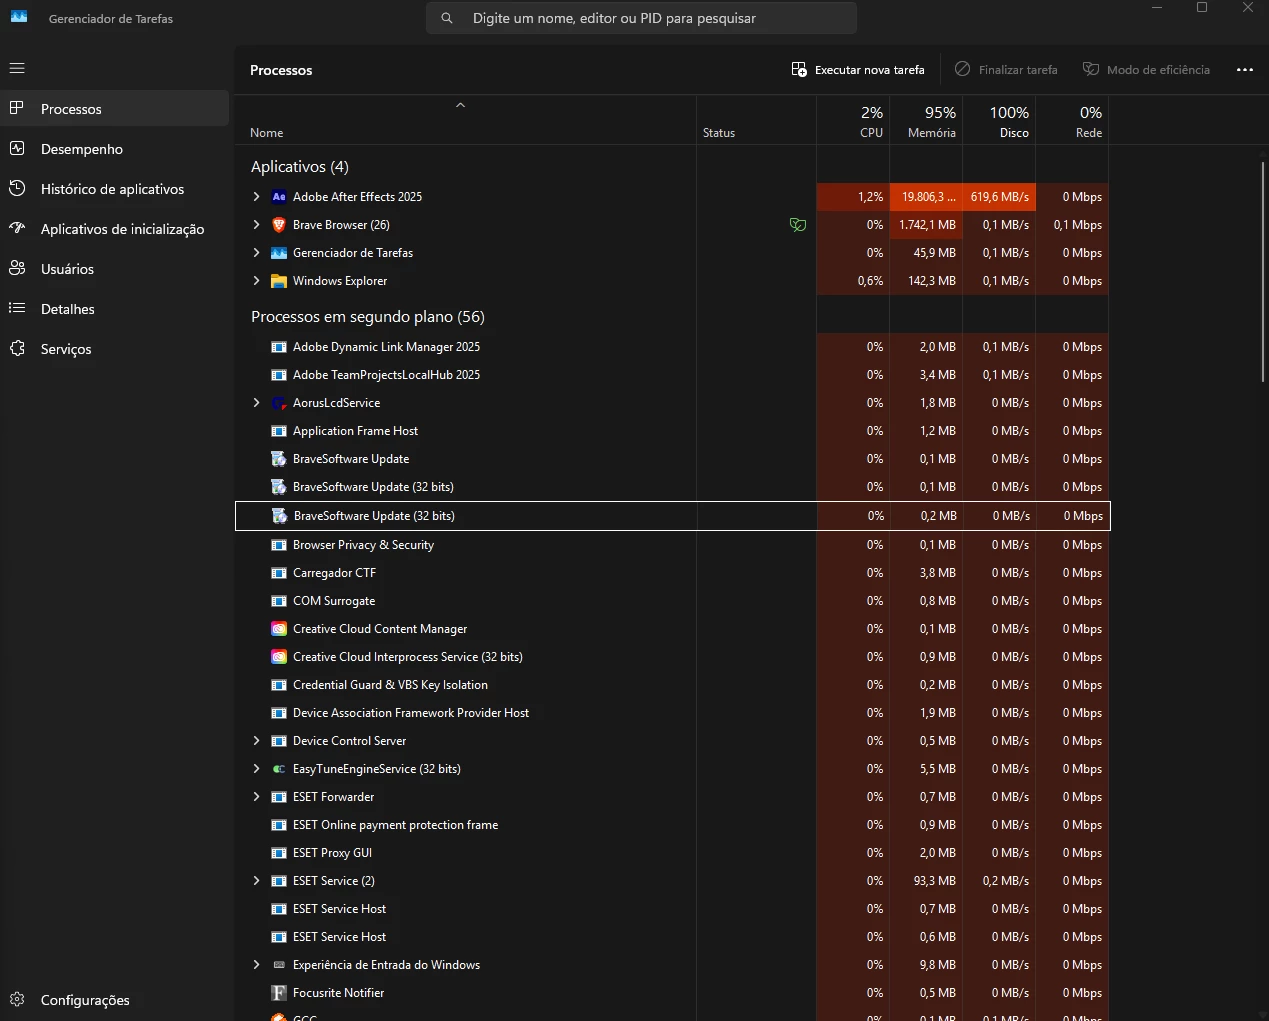Switch to the Detalhes page
1269x1021 pixels.
click(115, 309)
